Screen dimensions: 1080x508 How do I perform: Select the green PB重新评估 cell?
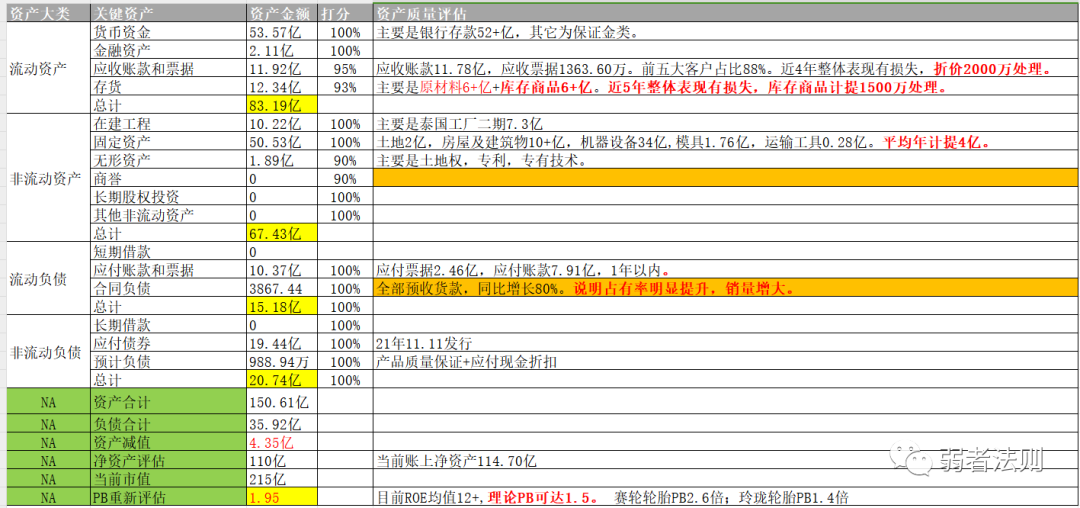[x=169, y=497]
